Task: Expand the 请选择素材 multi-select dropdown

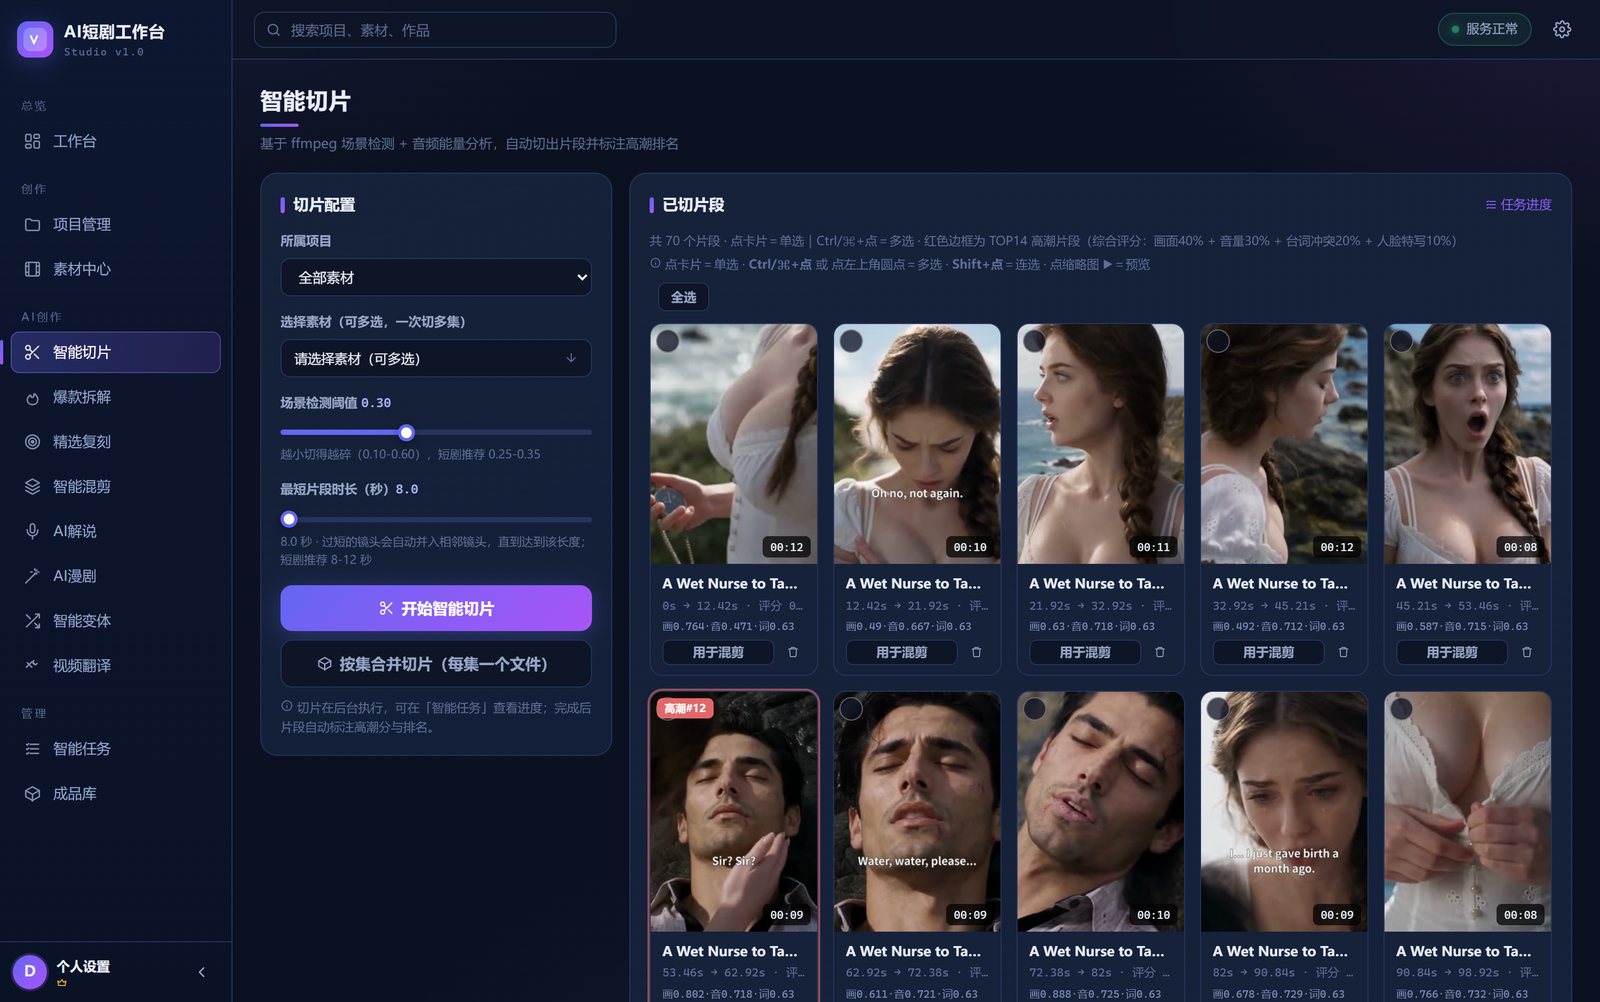Action: [436, 358]
